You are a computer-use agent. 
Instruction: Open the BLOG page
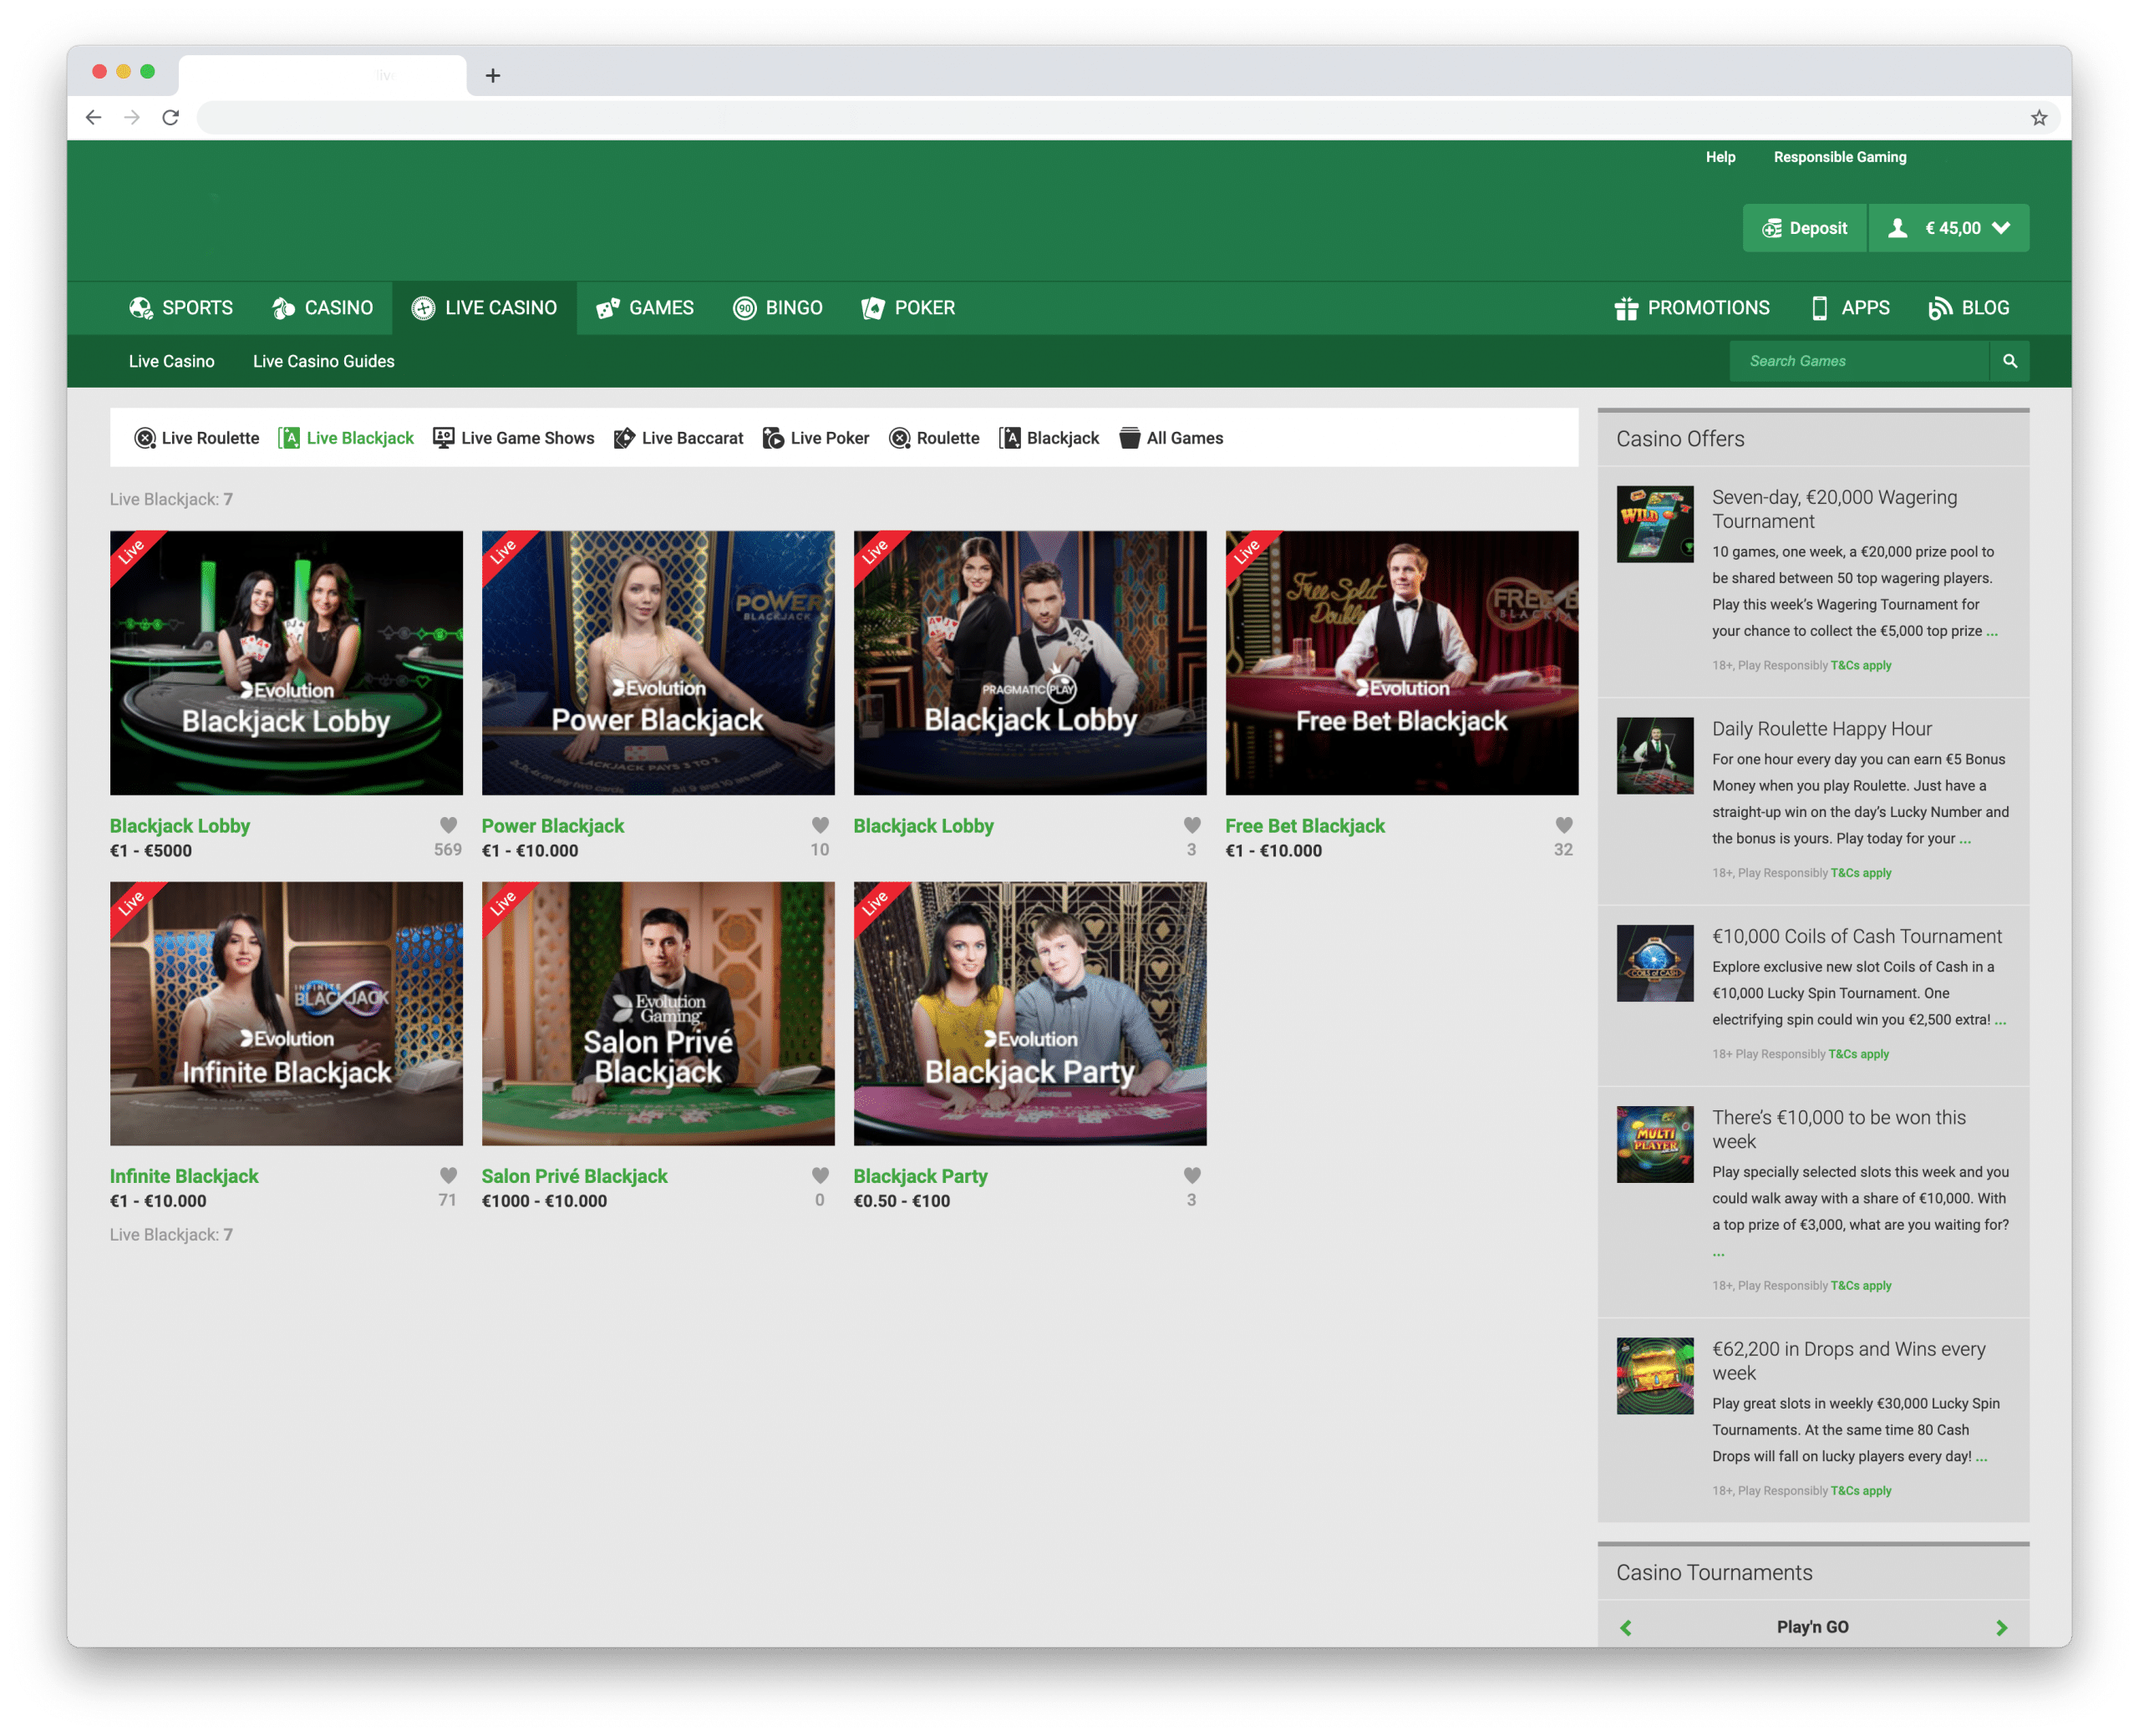point(1968,308)
